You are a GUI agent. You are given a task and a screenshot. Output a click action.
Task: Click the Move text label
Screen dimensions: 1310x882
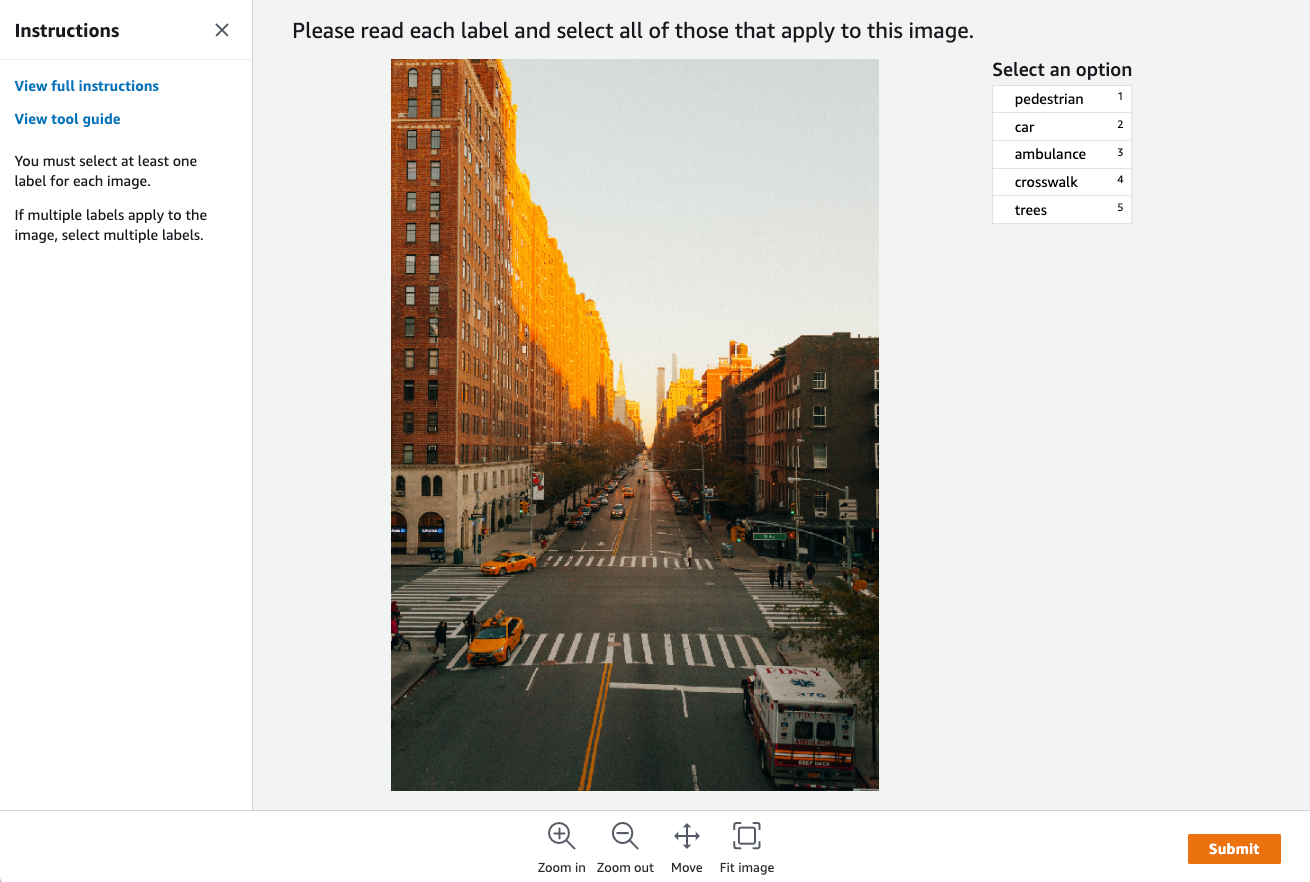click(x=687, y=868)
